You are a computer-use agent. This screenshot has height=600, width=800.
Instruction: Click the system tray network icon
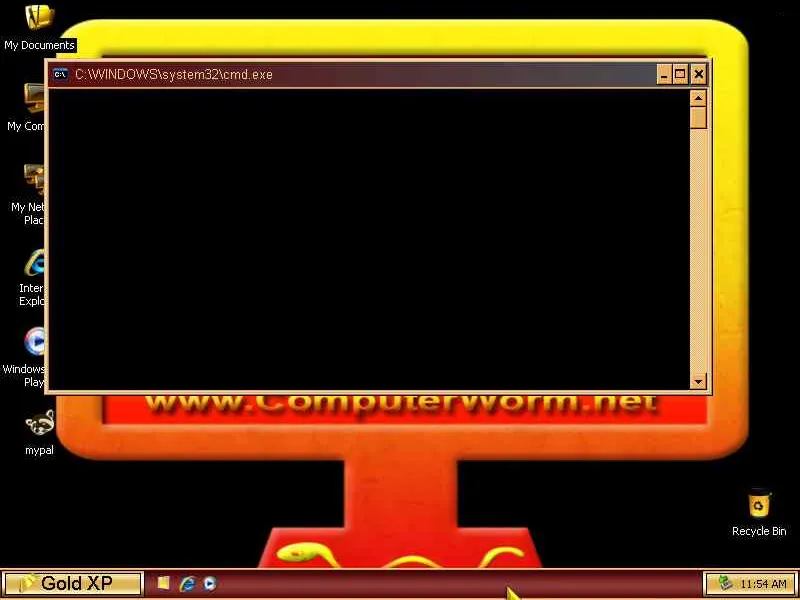(724, 583)
